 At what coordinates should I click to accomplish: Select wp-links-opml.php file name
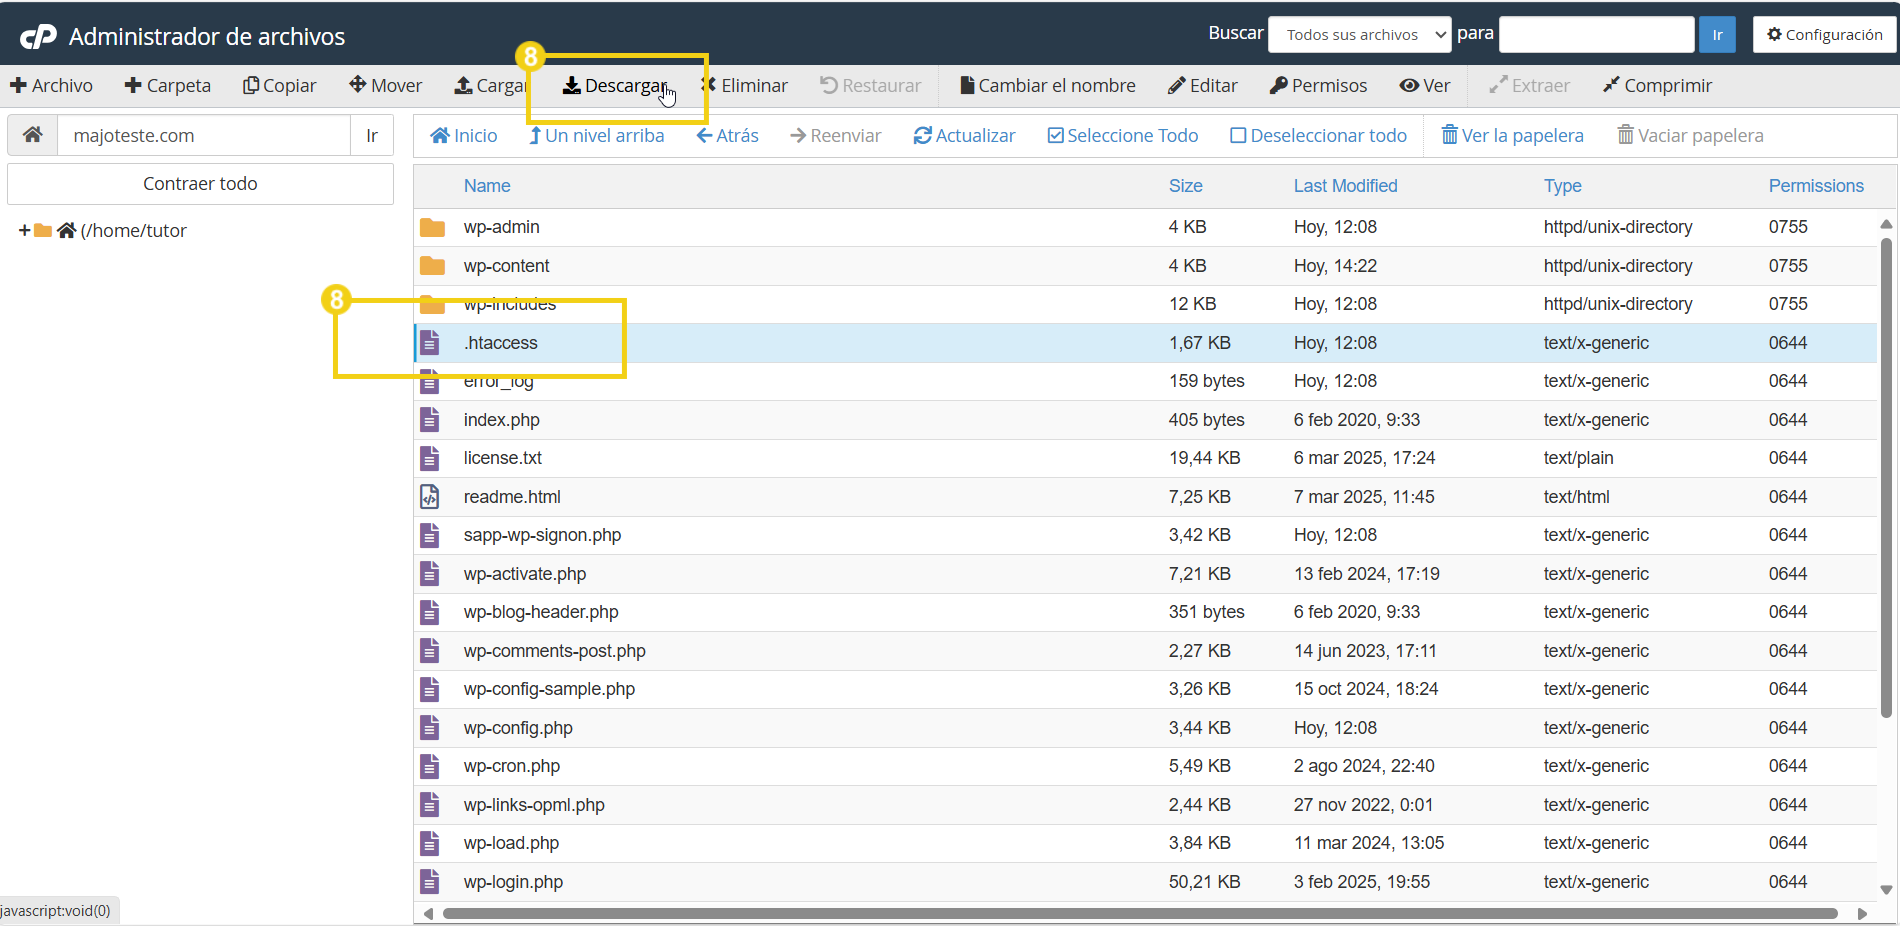(534, 805)
